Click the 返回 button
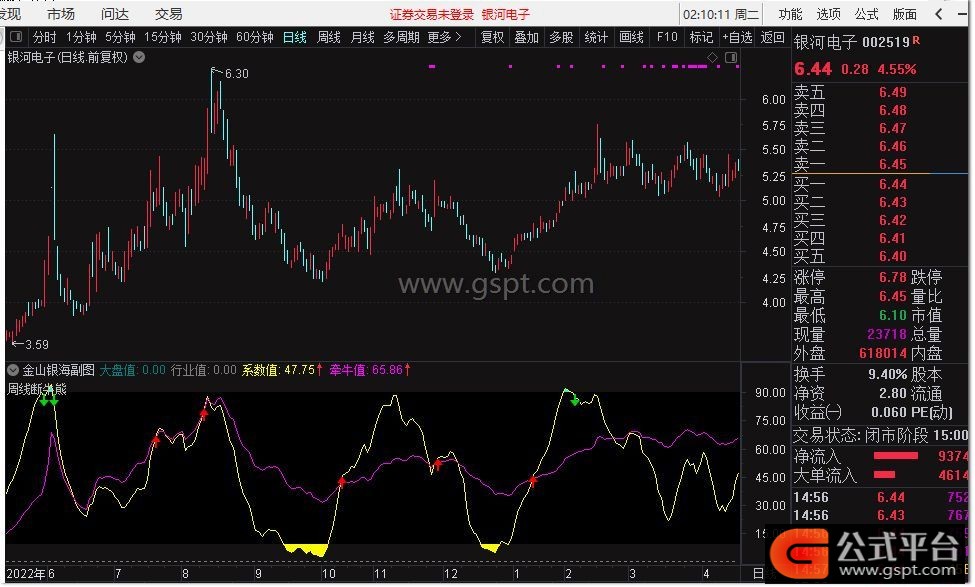975x587 pixels. point(772,37)
